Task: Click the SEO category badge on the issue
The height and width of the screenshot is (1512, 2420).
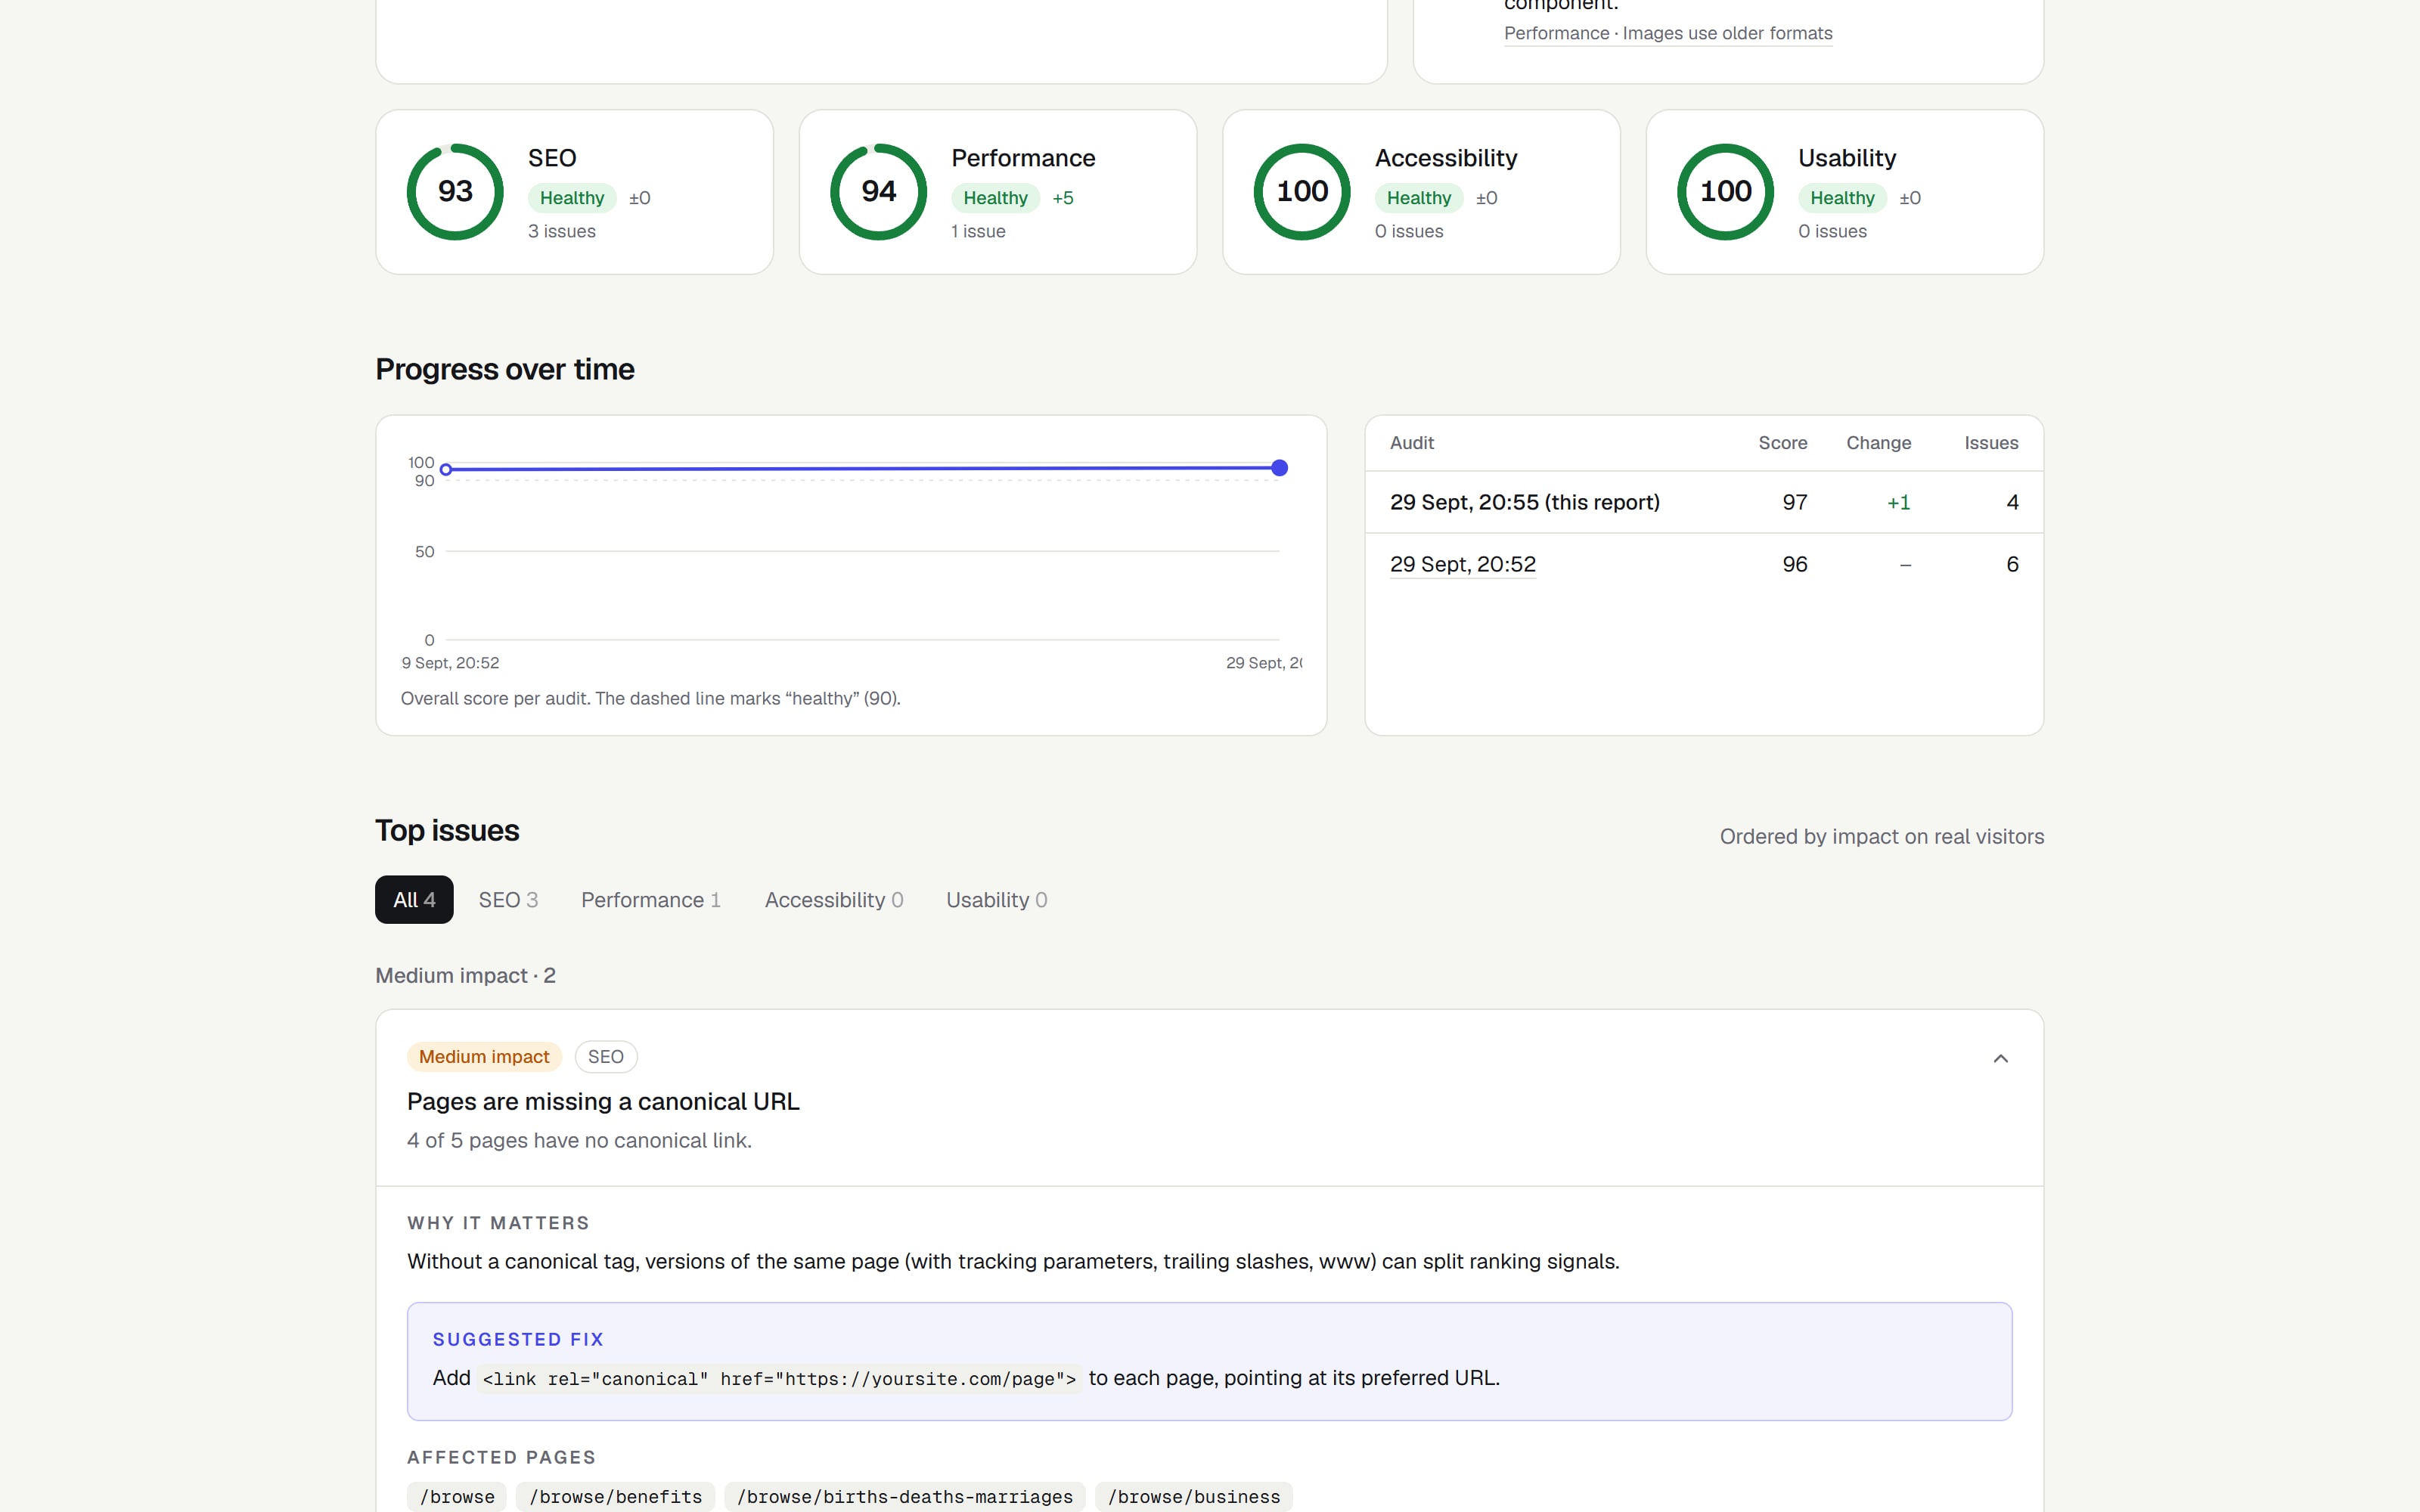Action: tap(606, 1057)
